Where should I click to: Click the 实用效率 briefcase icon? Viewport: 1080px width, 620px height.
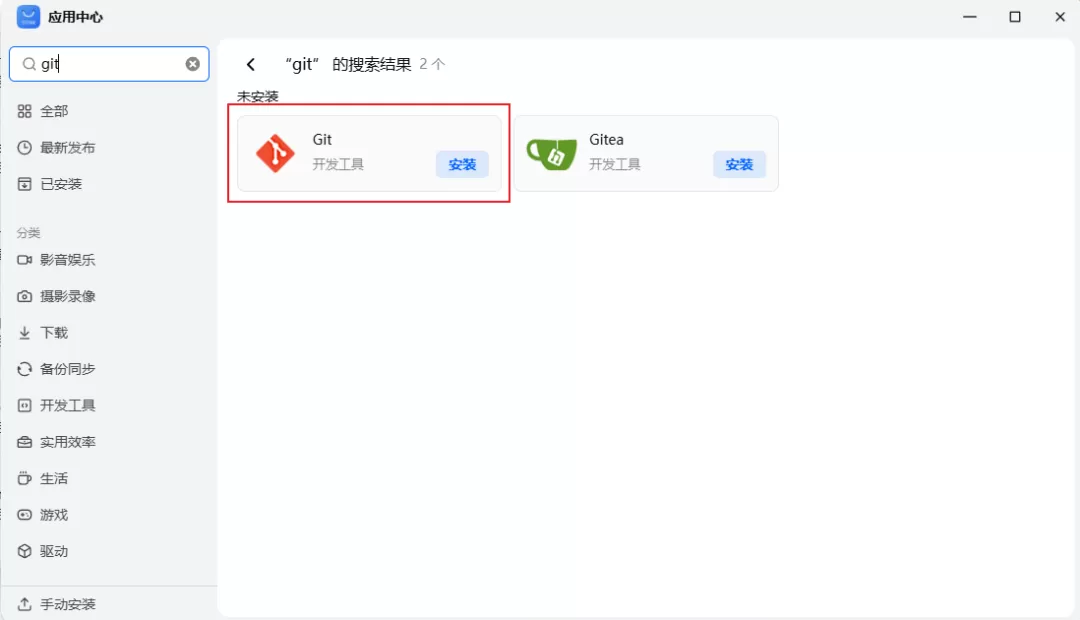(x=25, y=442)
